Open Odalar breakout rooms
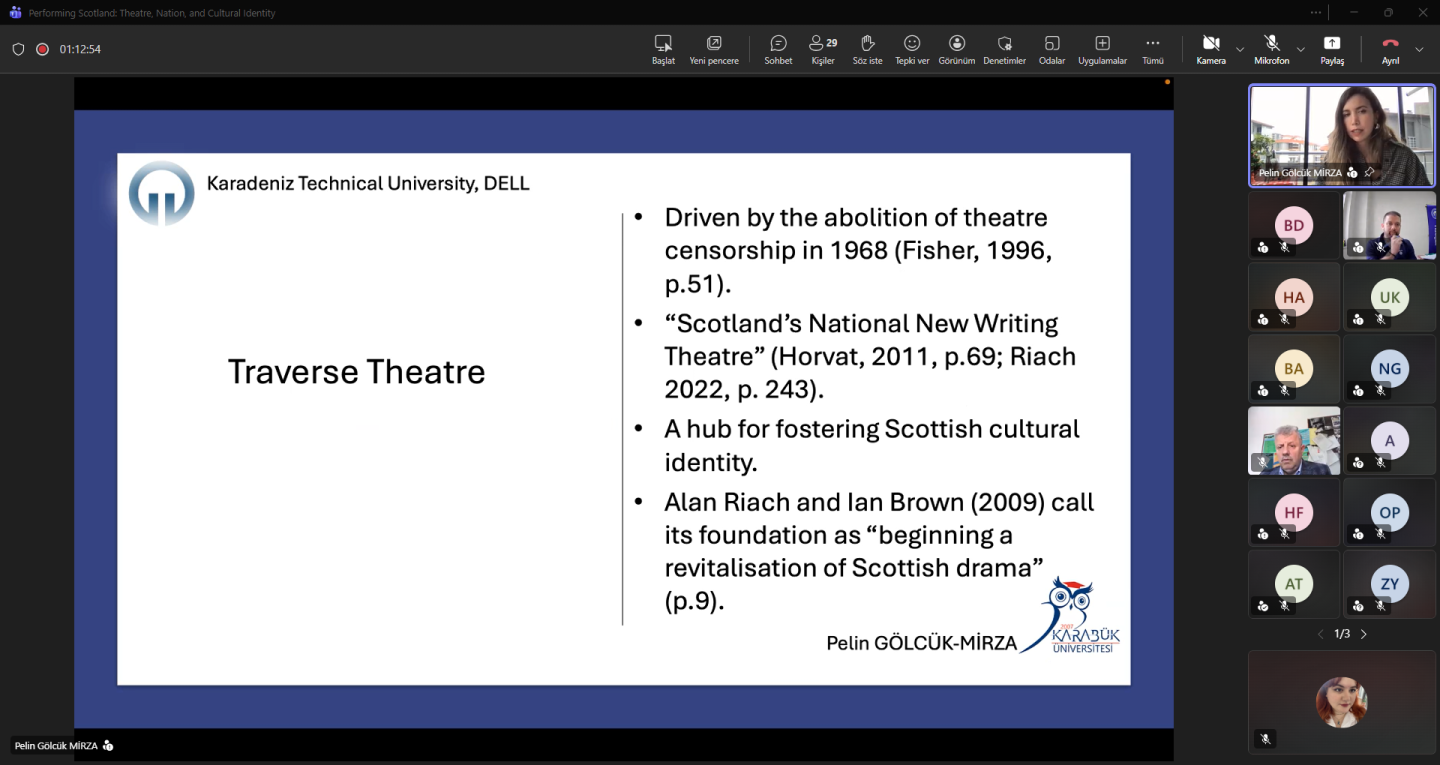The height and width of the screenshot is (765, 1440). [1052, 49]
